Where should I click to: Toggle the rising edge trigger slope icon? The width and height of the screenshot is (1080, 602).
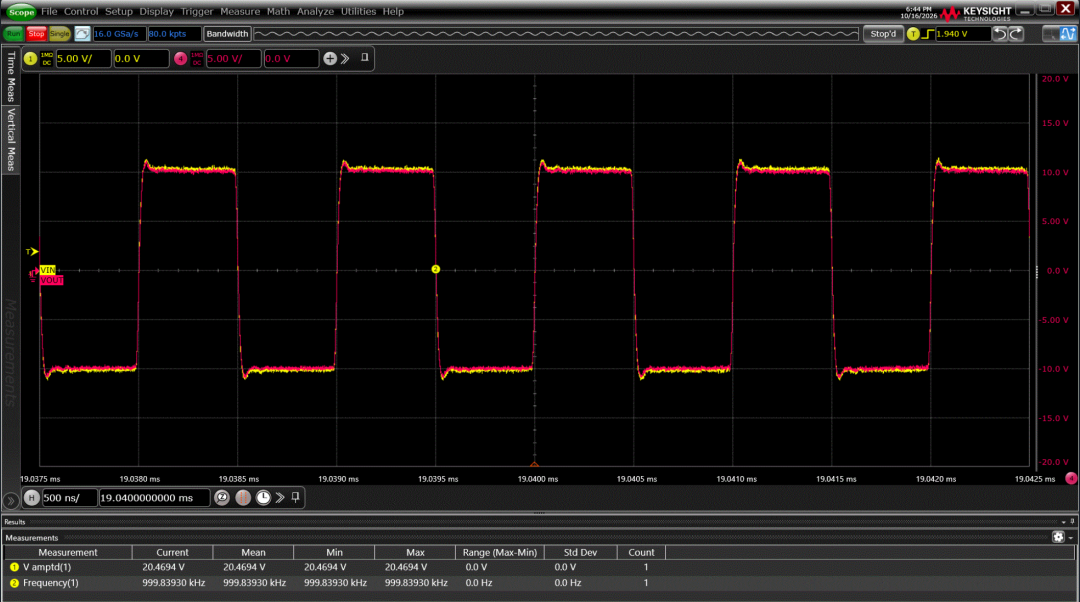(x=928, y=34)
